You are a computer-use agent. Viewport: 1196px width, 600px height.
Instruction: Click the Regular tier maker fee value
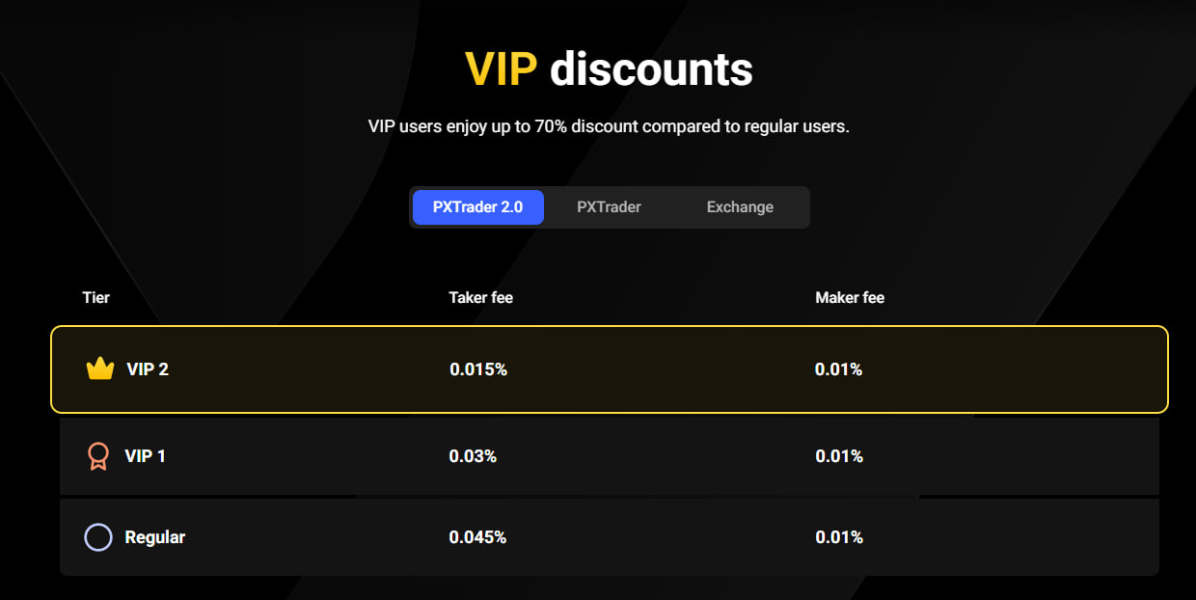839,537
